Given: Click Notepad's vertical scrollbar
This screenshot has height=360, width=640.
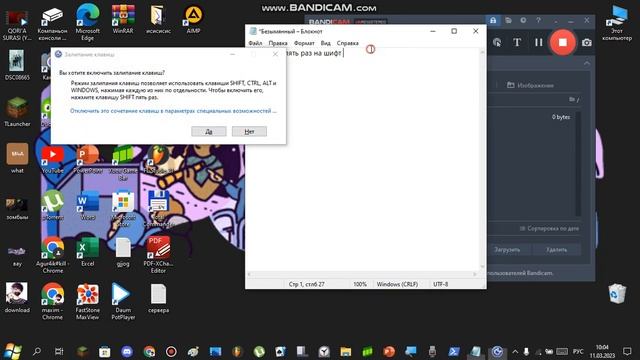Looking at the screenshot, I should click(483, 159).
